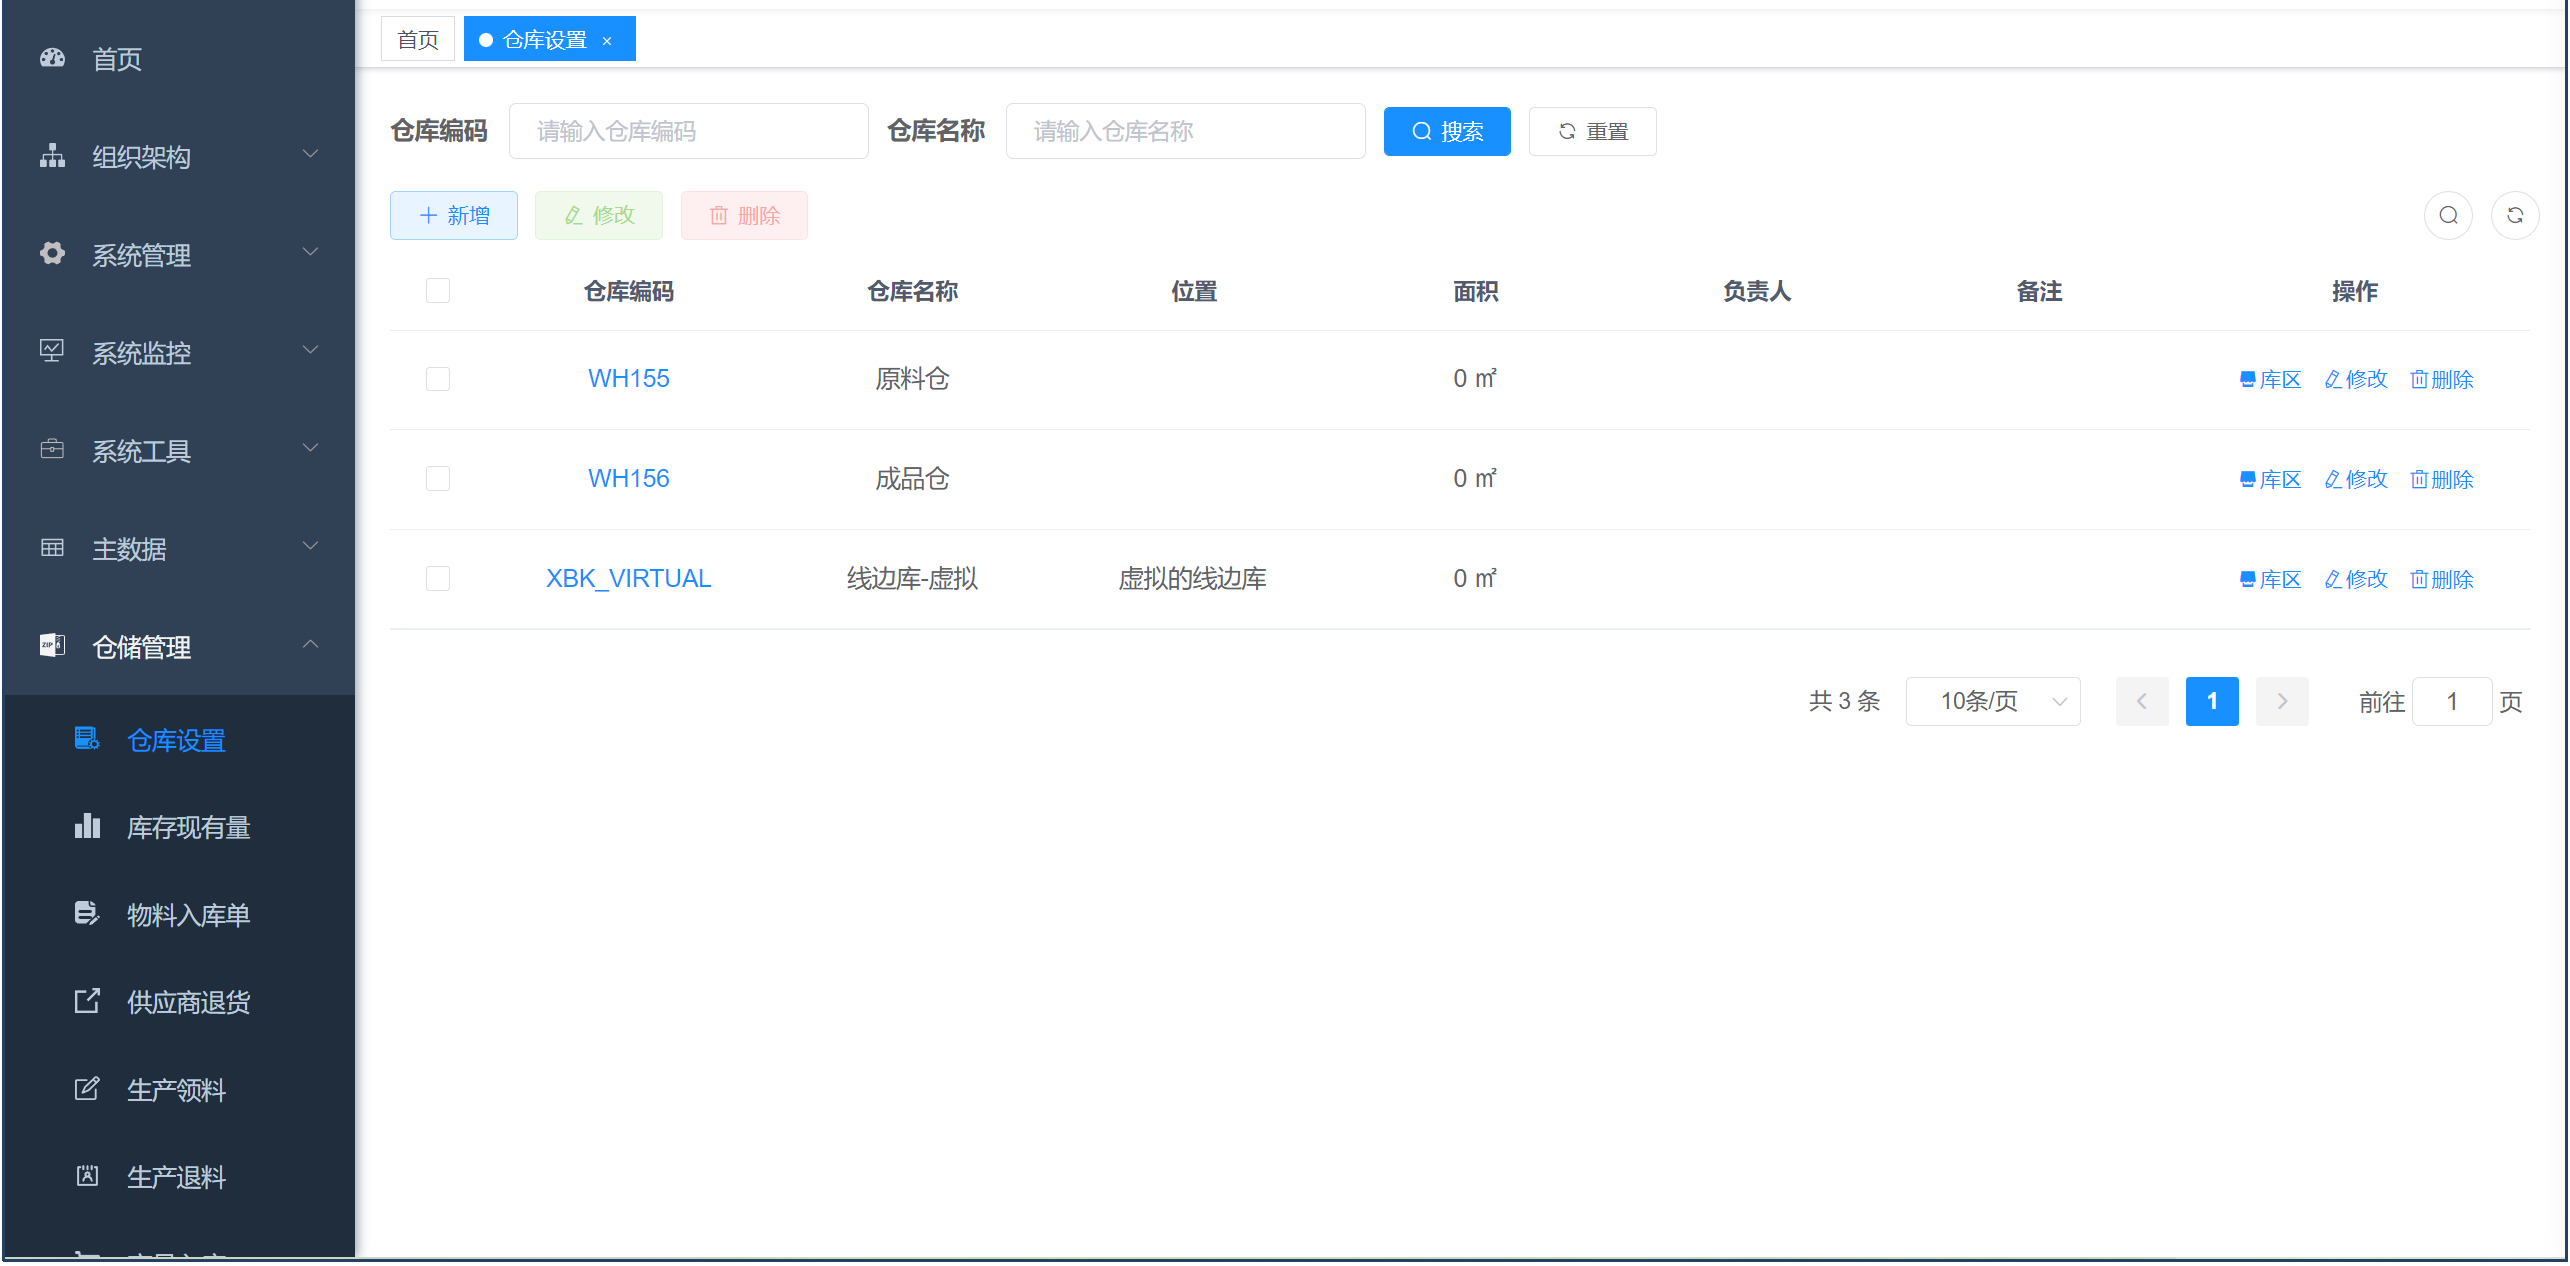Click 修改 pencil in WH156 row
This screenshot has height=1266, width=2570.
pos(2356,479)
